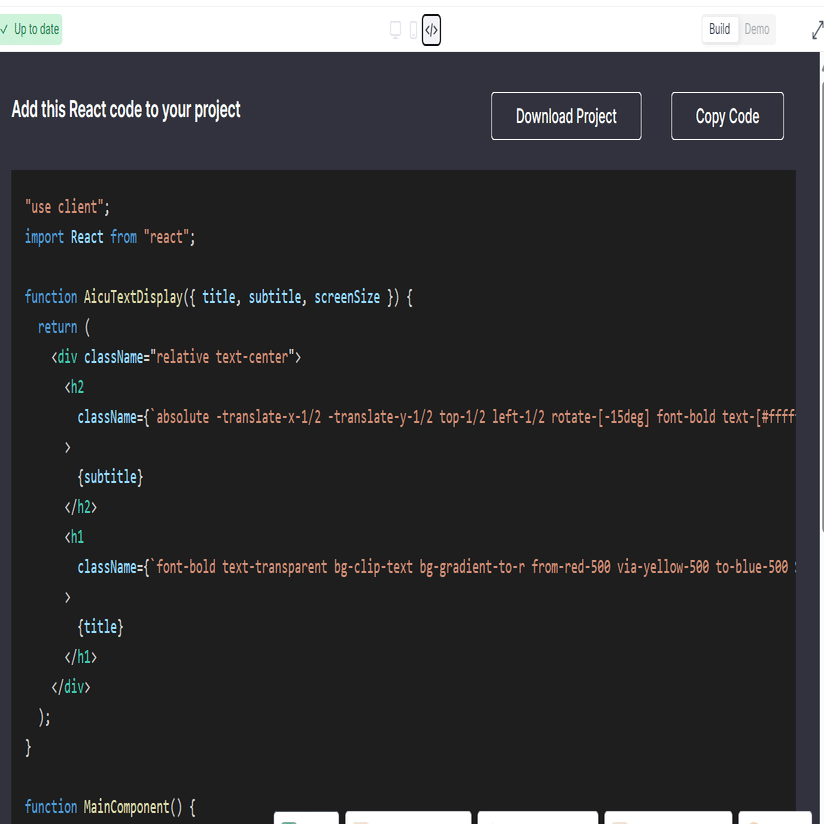The height and width of the screenshot is (824, 824).
Task: Click the Download Project button
Action: (x=565, y=116)
